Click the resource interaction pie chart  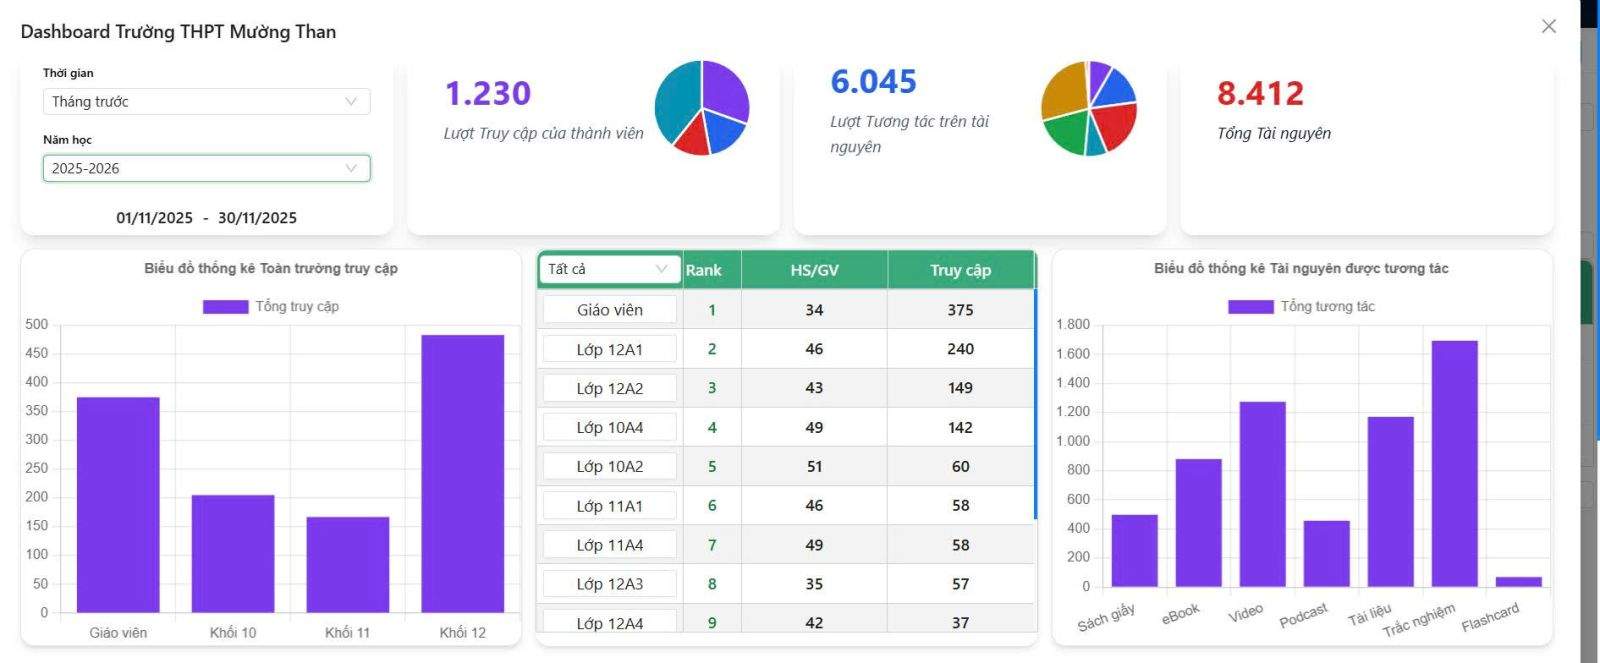(1088, 109)
